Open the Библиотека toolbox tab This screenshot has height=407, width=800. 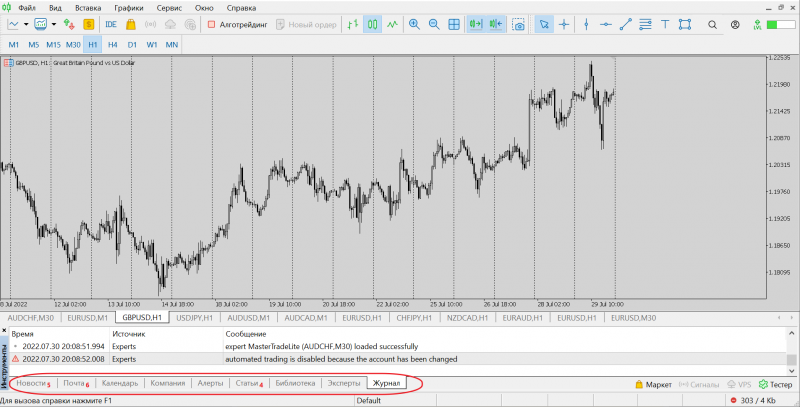point(295,383)
